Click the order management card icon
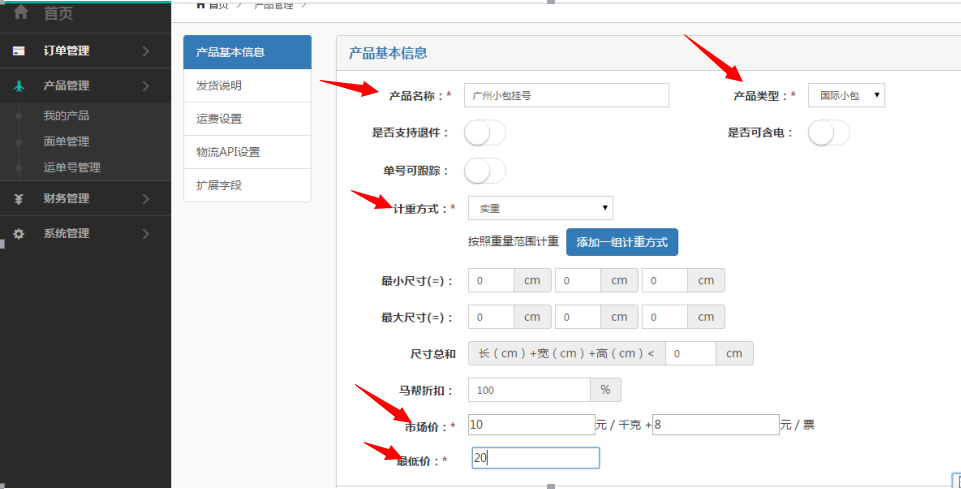 click(19, 50)
